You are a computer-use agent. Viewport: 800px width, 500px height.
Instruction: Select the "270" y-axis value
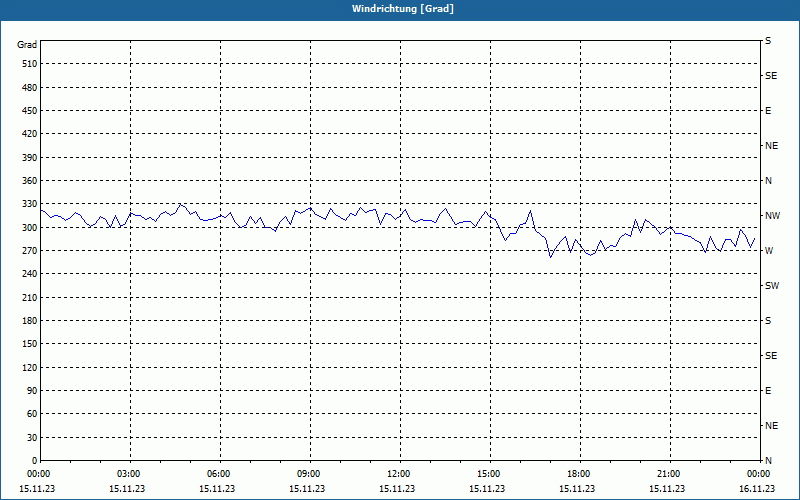coord(30,251)
